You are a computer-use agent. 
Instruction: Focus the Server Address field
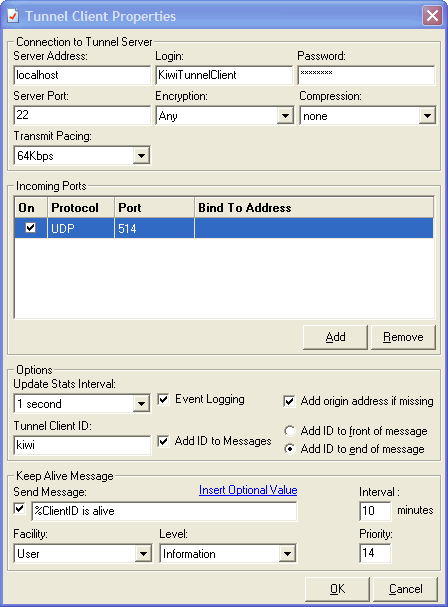point(82,75)
